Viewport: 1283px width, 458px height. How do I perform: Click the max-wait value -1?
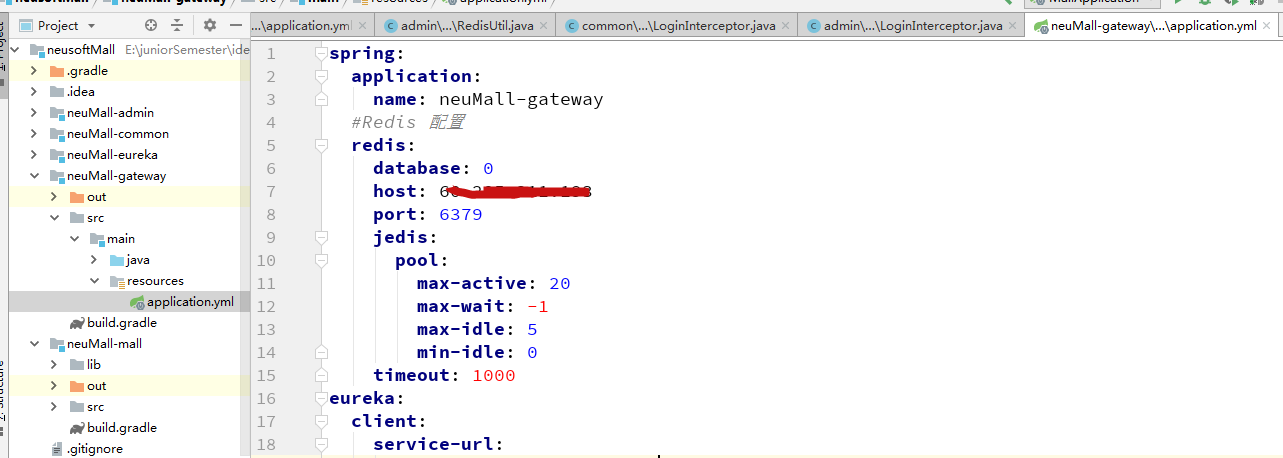click(x=537, y=306)
